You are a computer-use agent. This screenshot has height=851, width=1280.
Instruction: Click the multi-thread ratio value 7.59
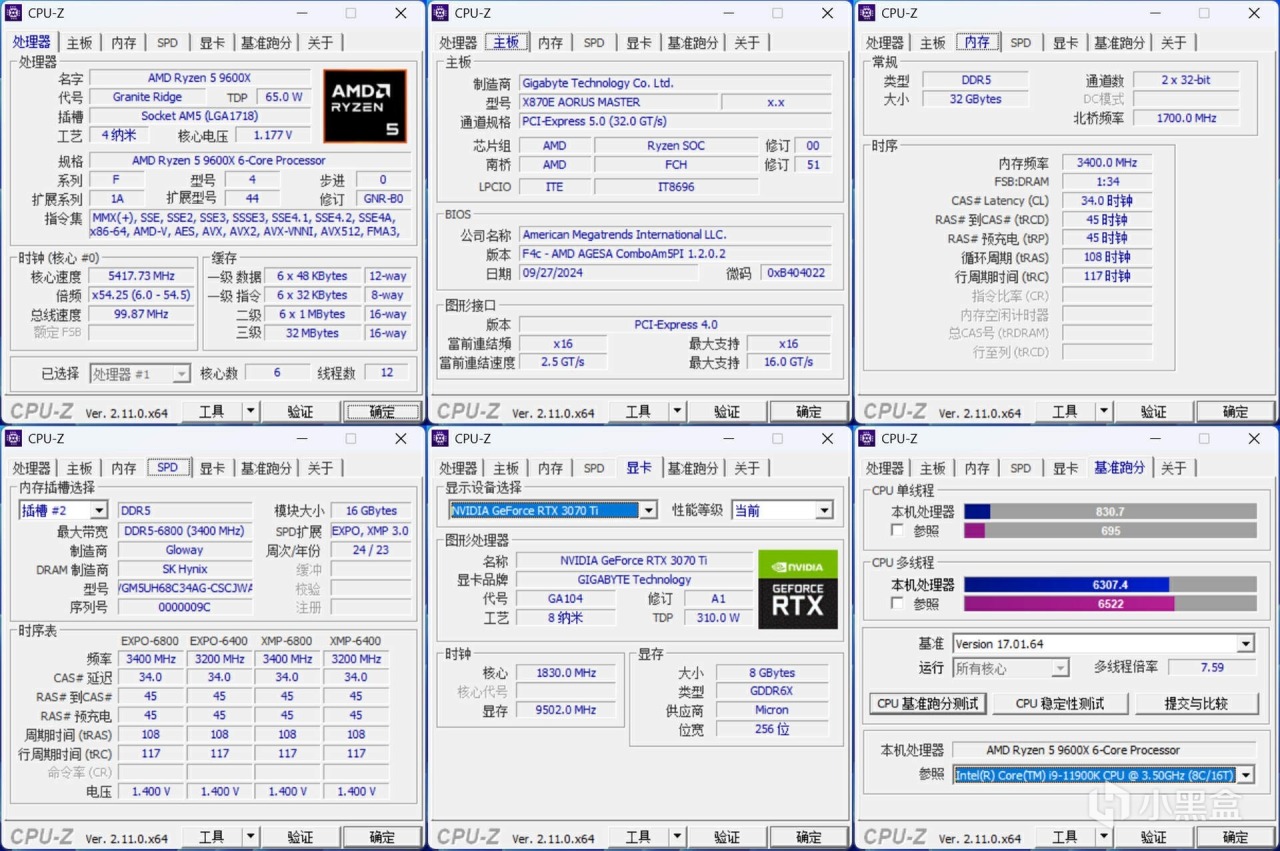pyautogui.click(x=1212, y=668)
